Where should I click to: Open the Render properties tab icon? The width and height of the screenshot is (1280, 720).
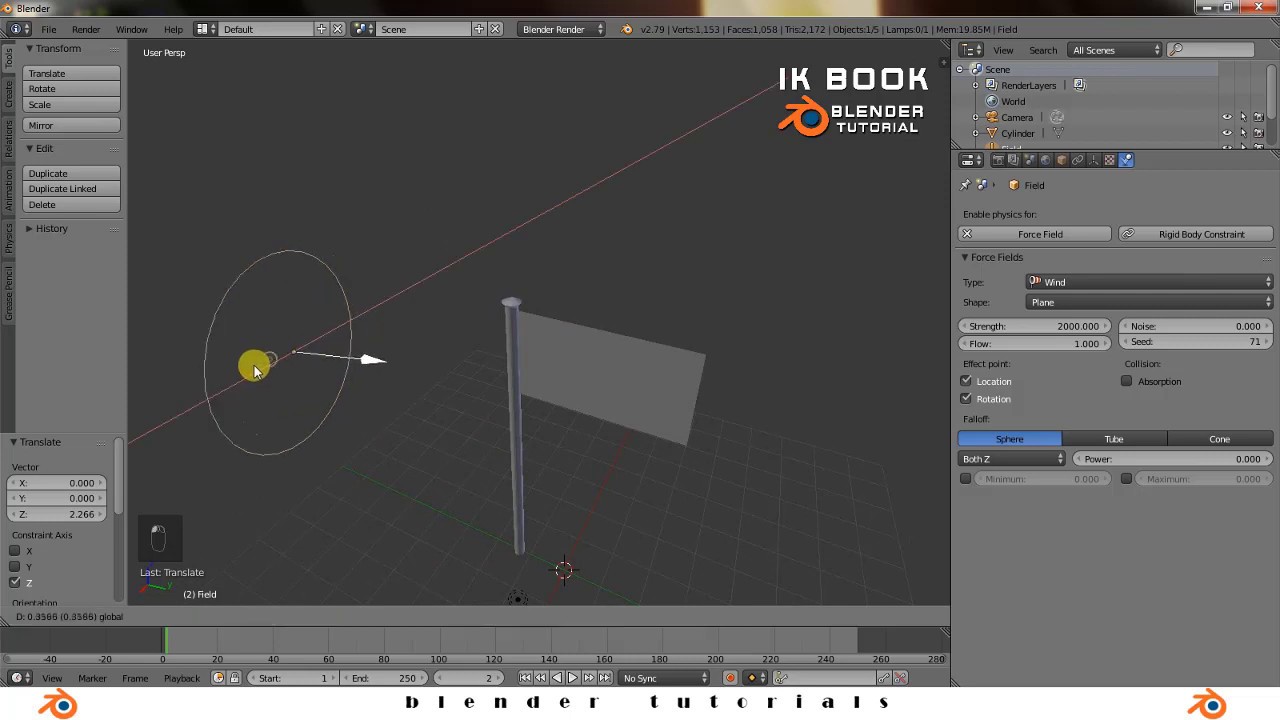point(998,160)
